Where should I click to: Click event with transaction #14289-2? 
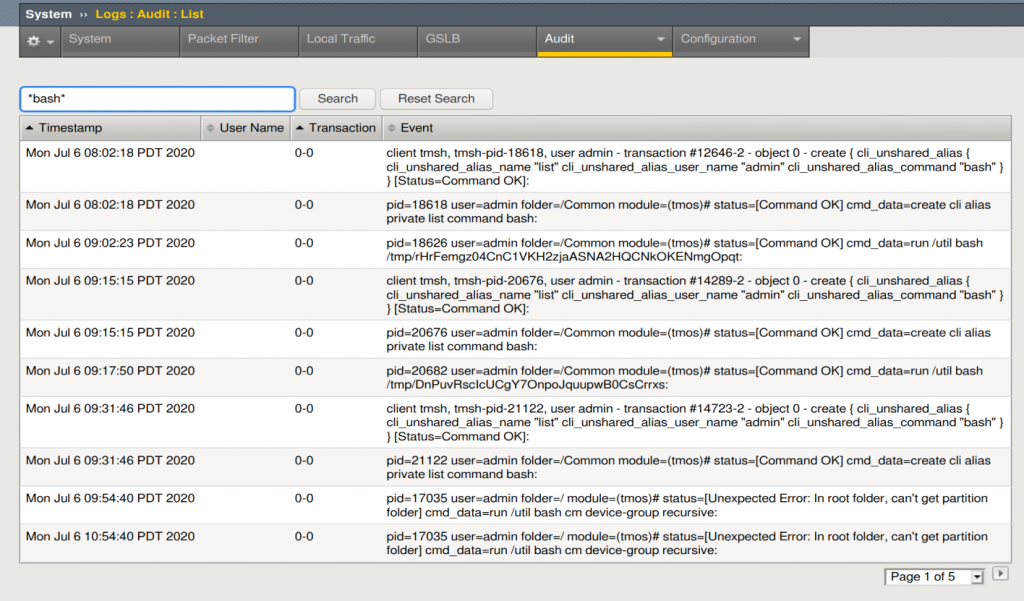(695, 295)
